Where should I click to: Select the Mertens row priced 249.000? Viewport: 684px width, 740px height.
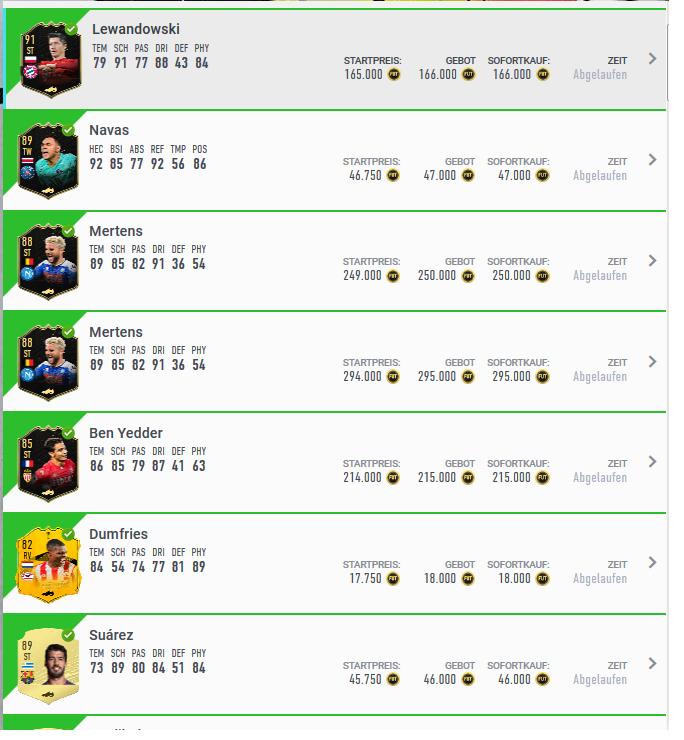tap(334, 261)
